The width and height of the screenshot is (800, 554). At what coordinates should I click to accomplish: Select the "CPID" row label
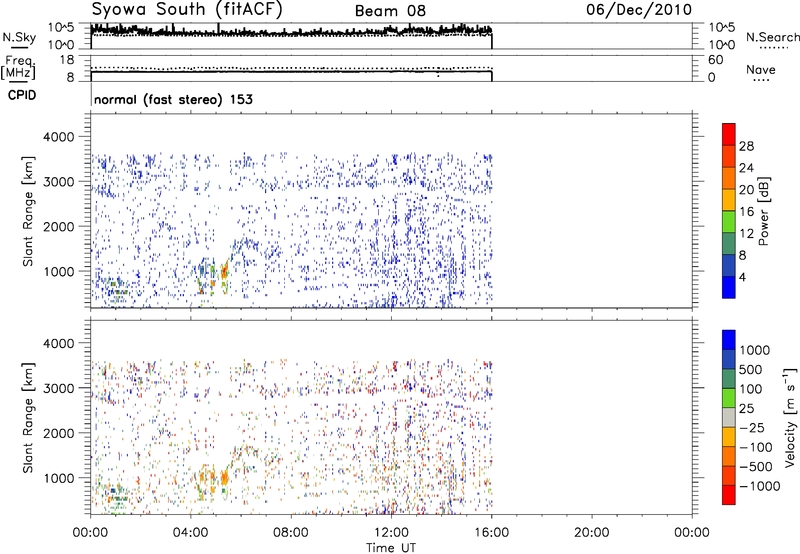(x=22, y=95)
